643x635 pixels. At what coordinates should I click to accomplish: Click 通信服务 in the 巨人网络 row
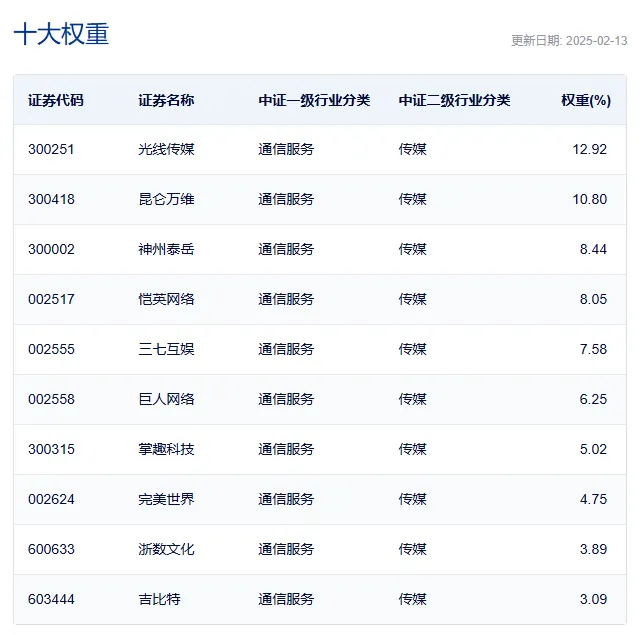point(286,400)
